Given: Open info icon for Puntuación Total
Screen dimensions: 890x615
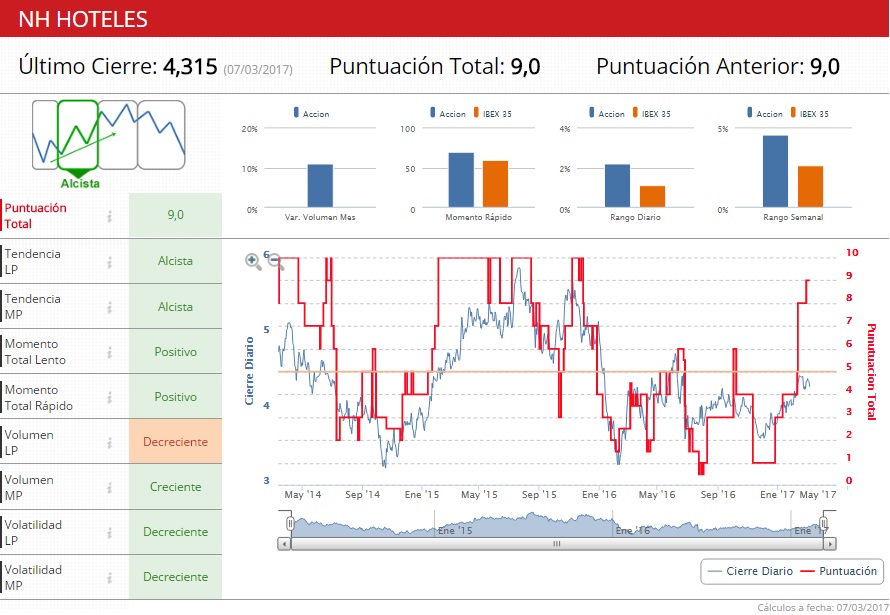Looking at the screenshot, I should tap(110, 216).
